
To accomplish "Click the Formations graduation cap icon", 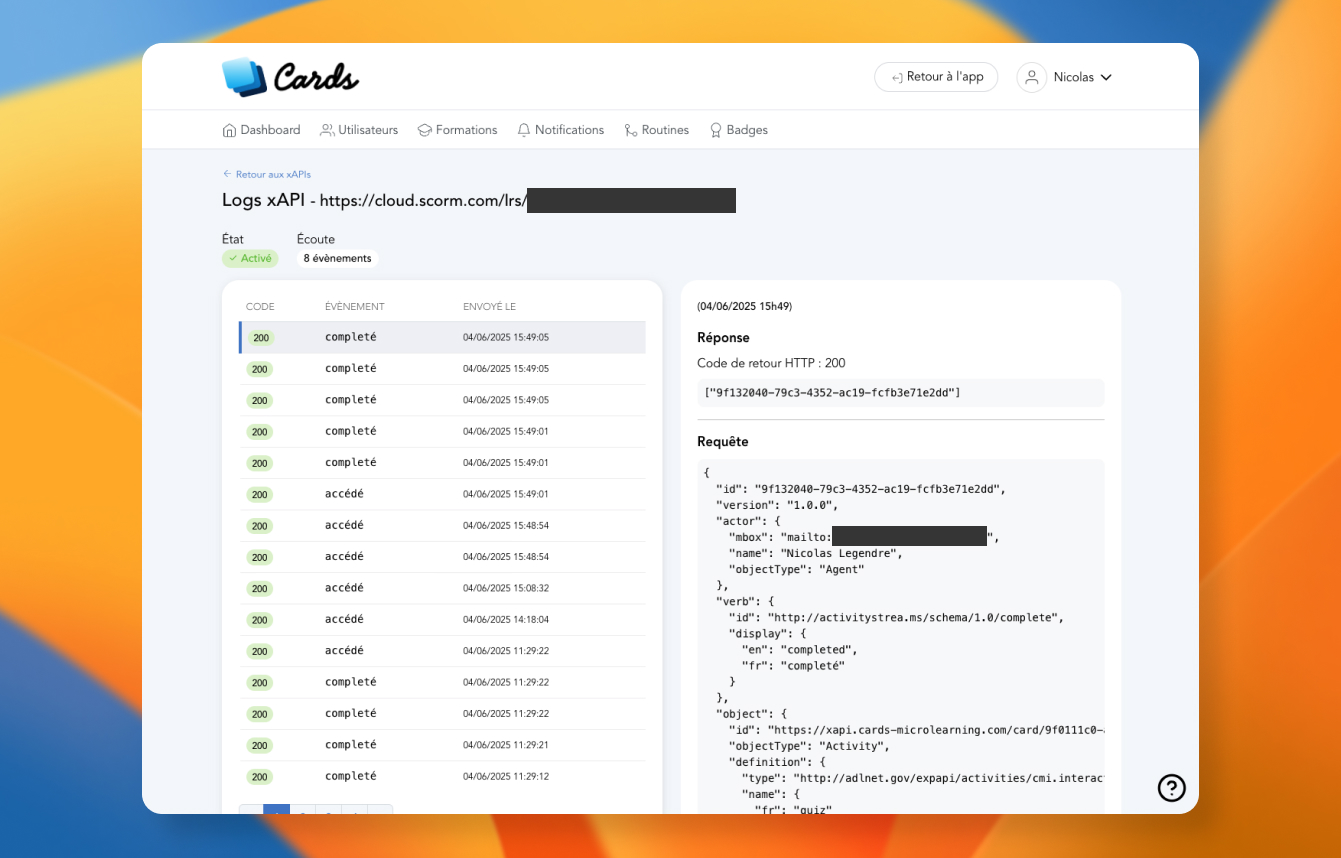I will [424, 130].
